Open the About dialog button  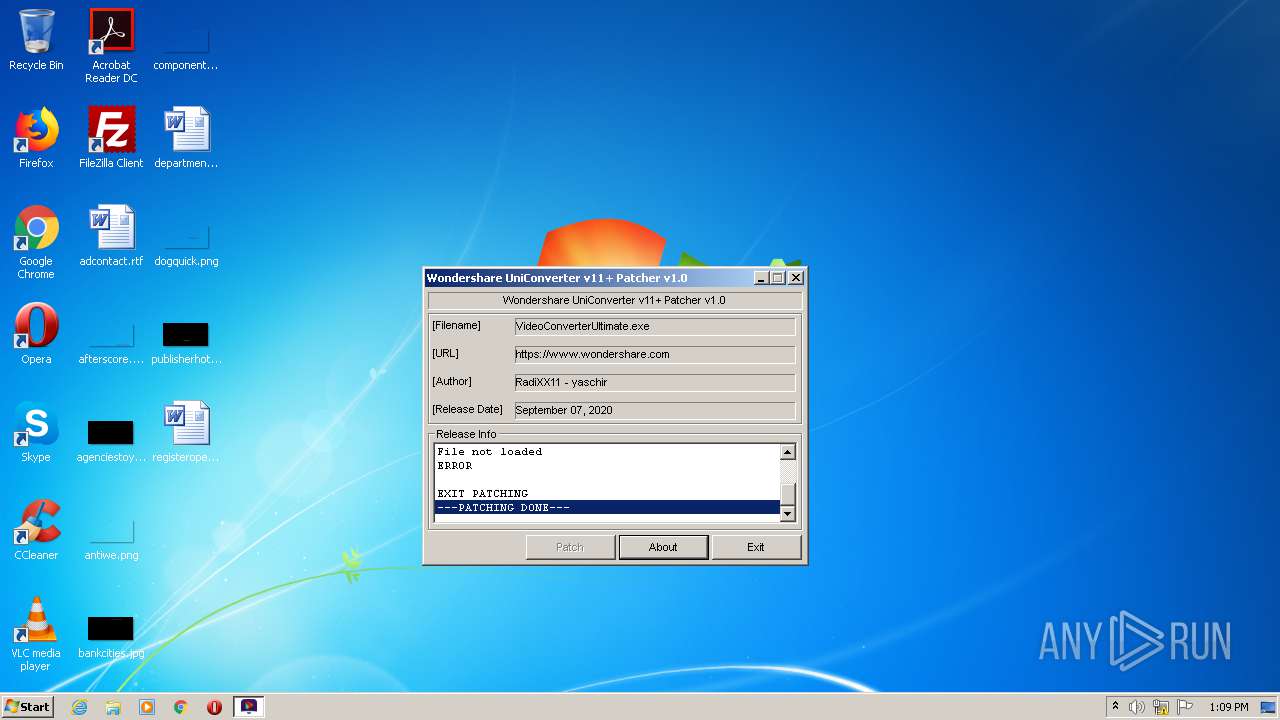click(x=663, y=547)
